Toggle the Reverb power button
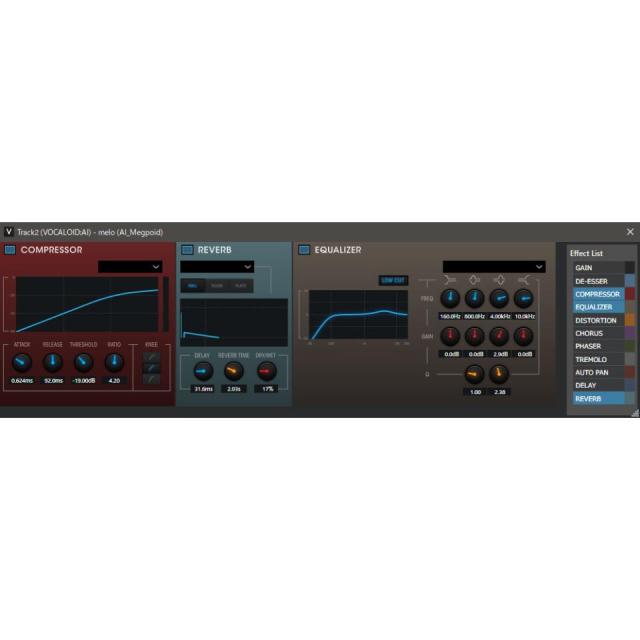The image size is (640, 640). (x=187, y=249)
